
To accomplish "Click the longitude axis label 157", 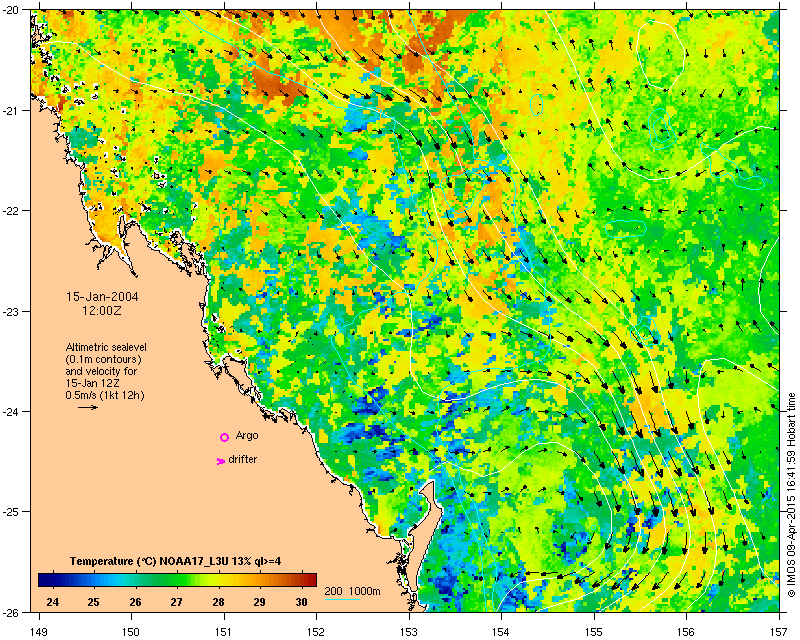I will (x=779, y=631).
